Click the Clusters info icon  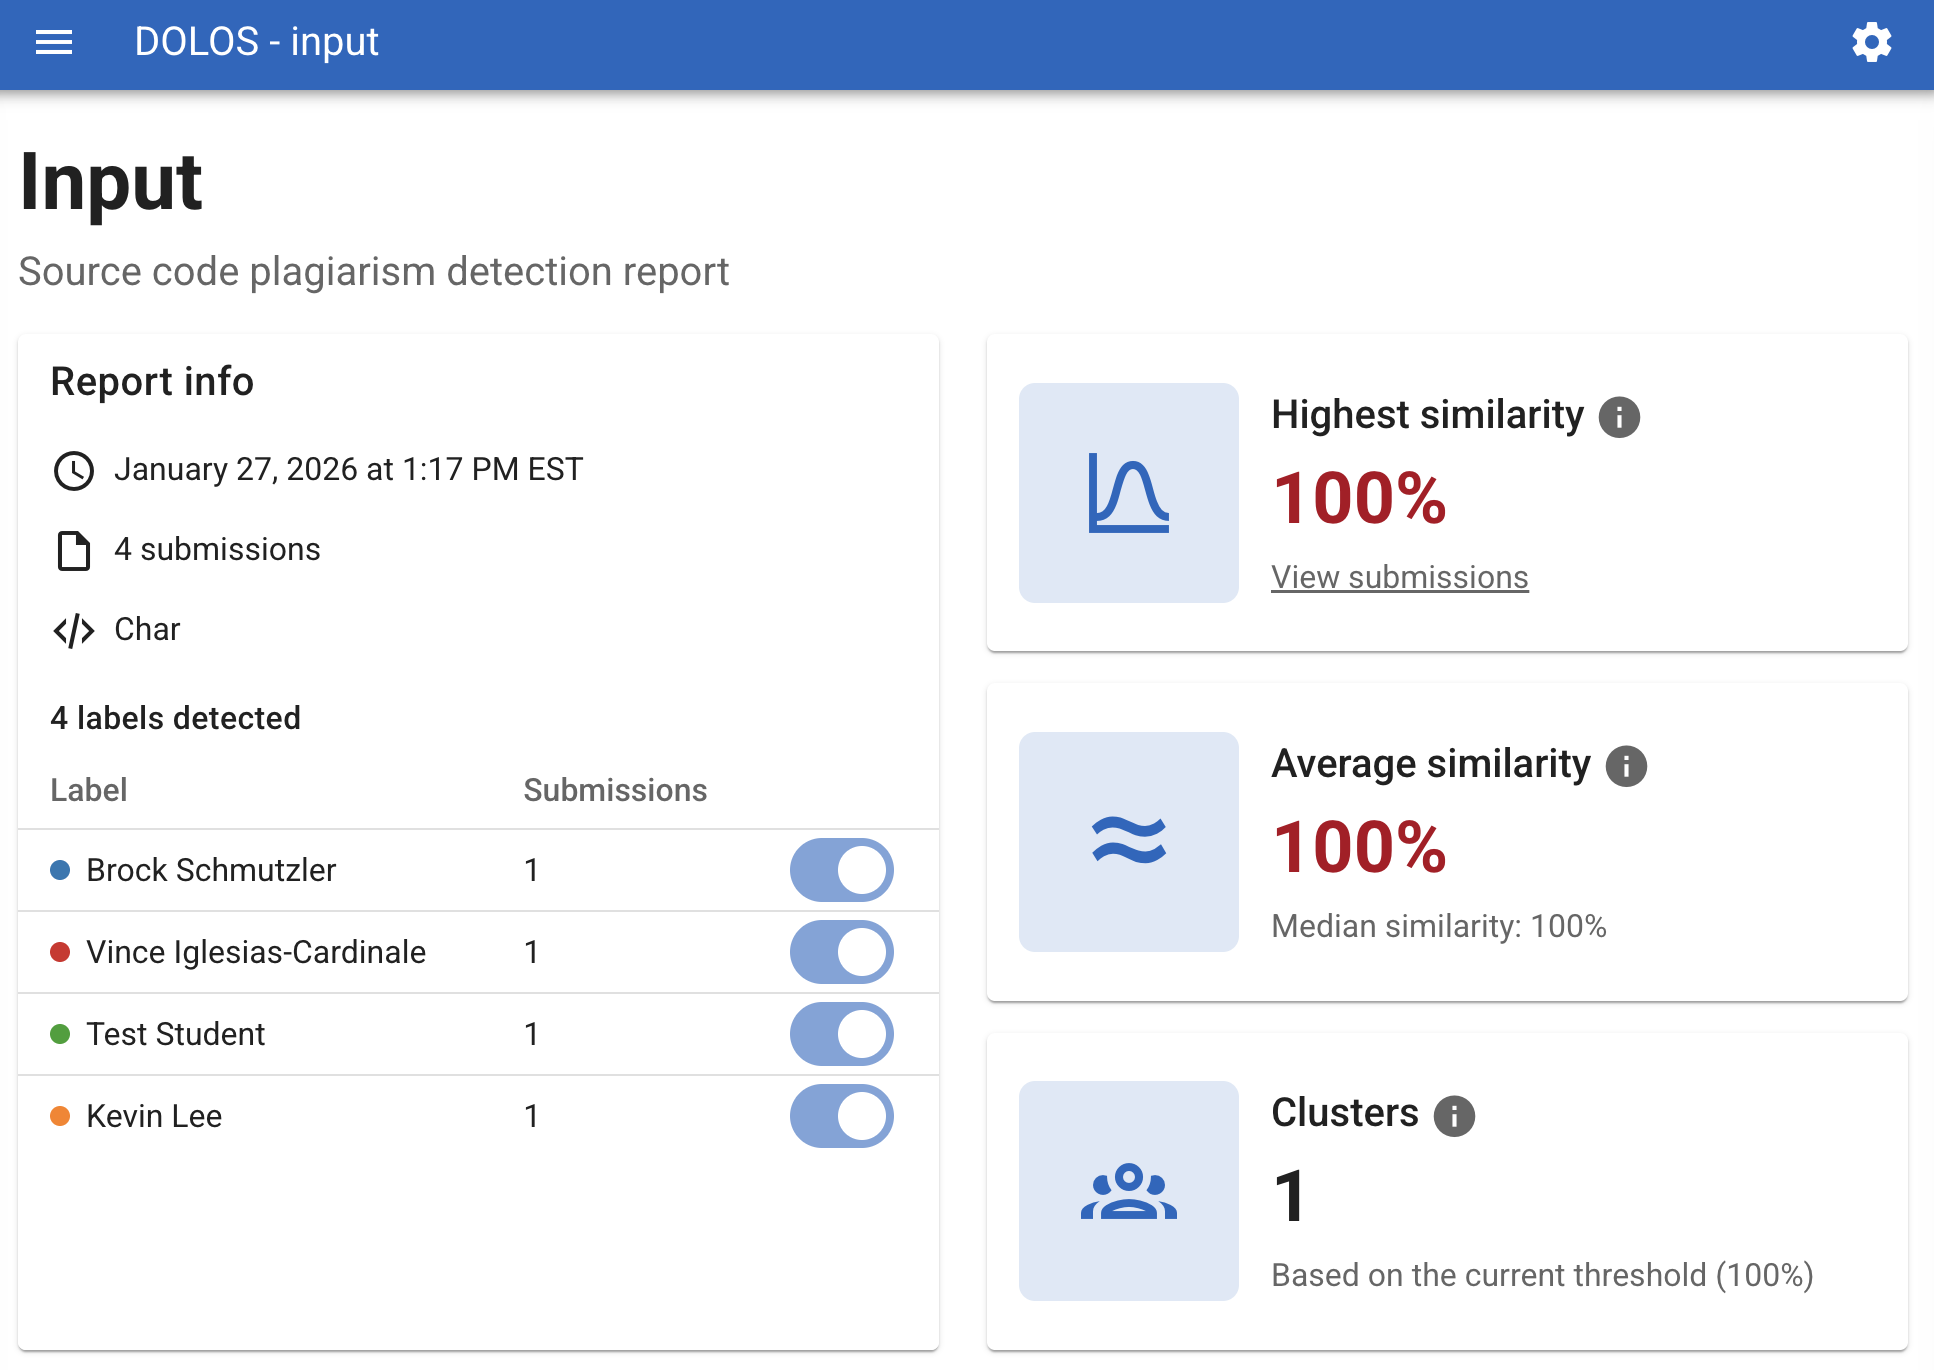click(x=1454, y=1116)
